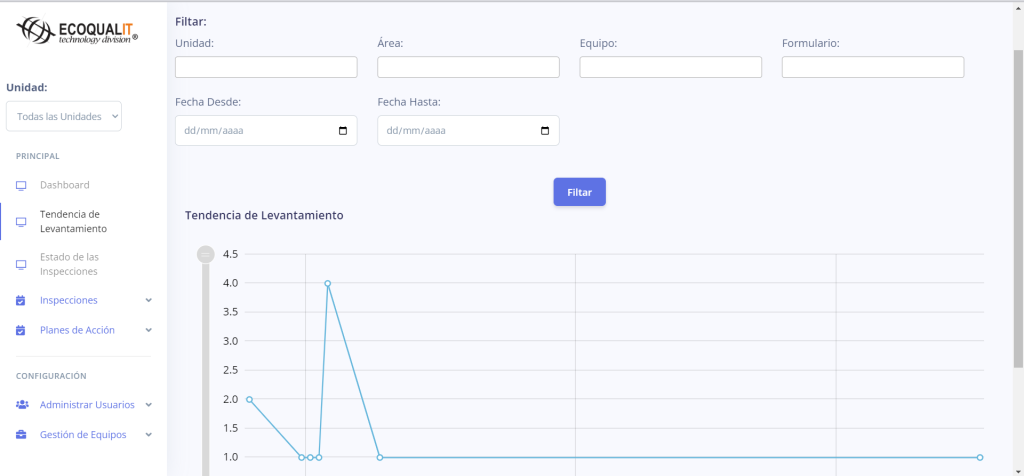
Task: Expand the Inspecciones submenu chevron
Action: [x=148, y=300]
